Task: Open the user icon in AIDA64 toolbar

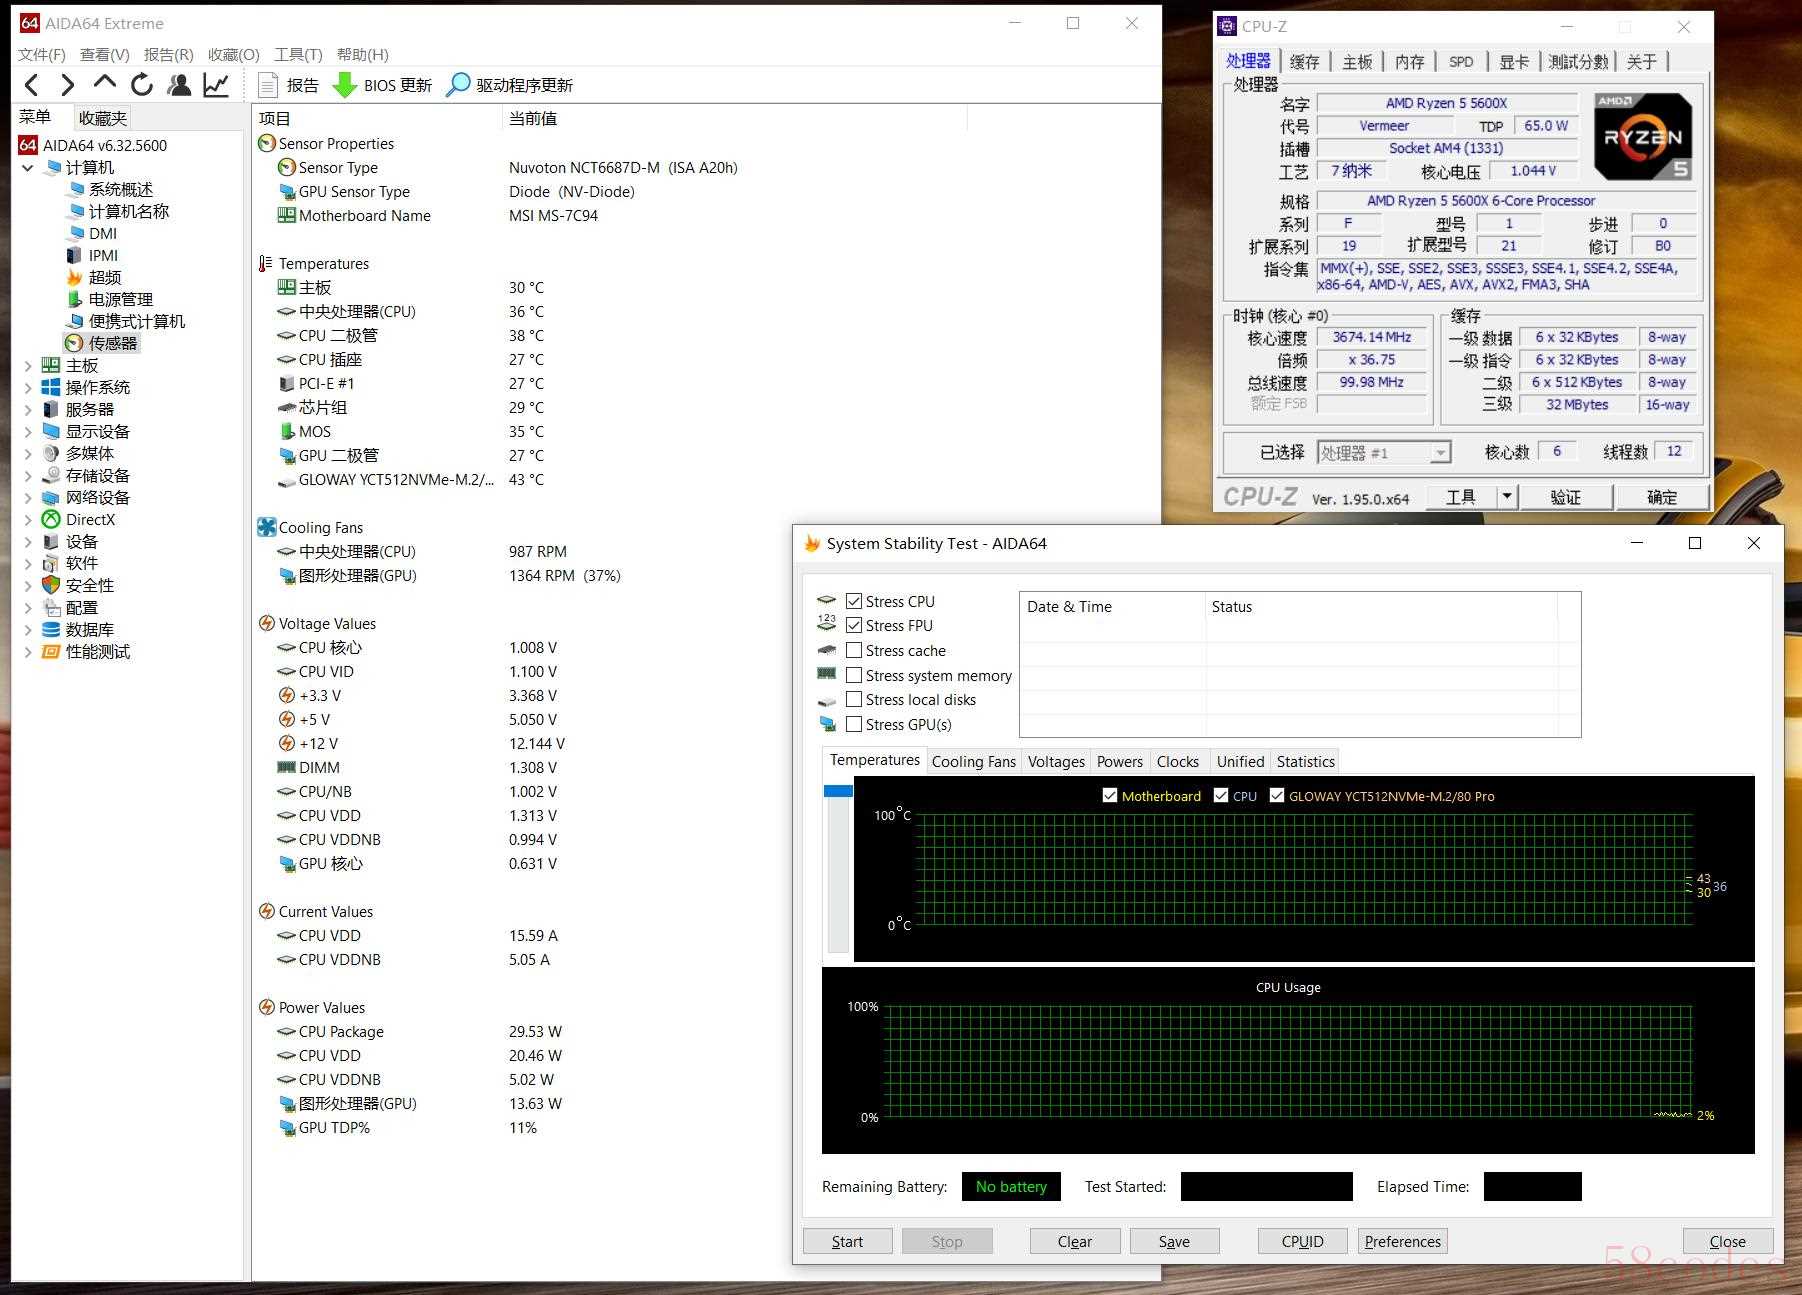Action: click(180, 85)
